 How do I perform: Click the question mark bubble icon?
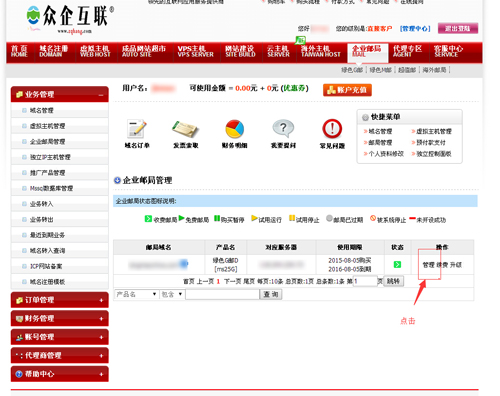click(x=283, y=128)
